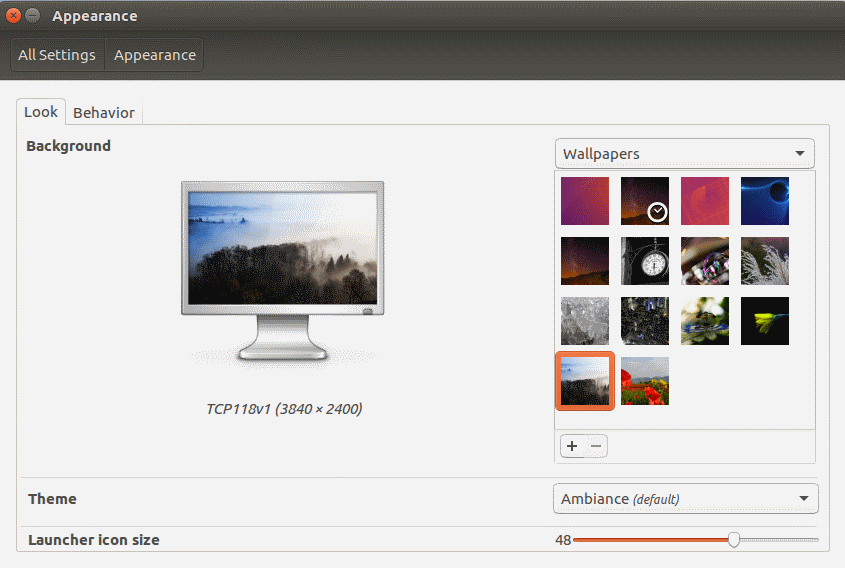845x568 pixels.
Task: Open the Ambiance theme dropdown
Action: 685,498
